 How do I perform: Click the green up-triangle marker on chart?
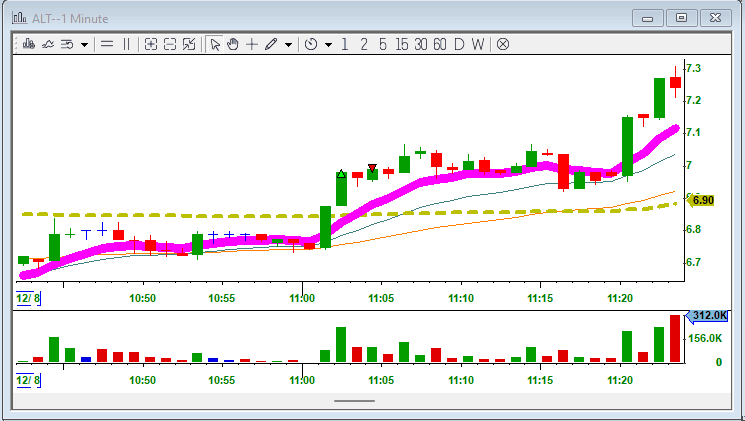(341, 174)
